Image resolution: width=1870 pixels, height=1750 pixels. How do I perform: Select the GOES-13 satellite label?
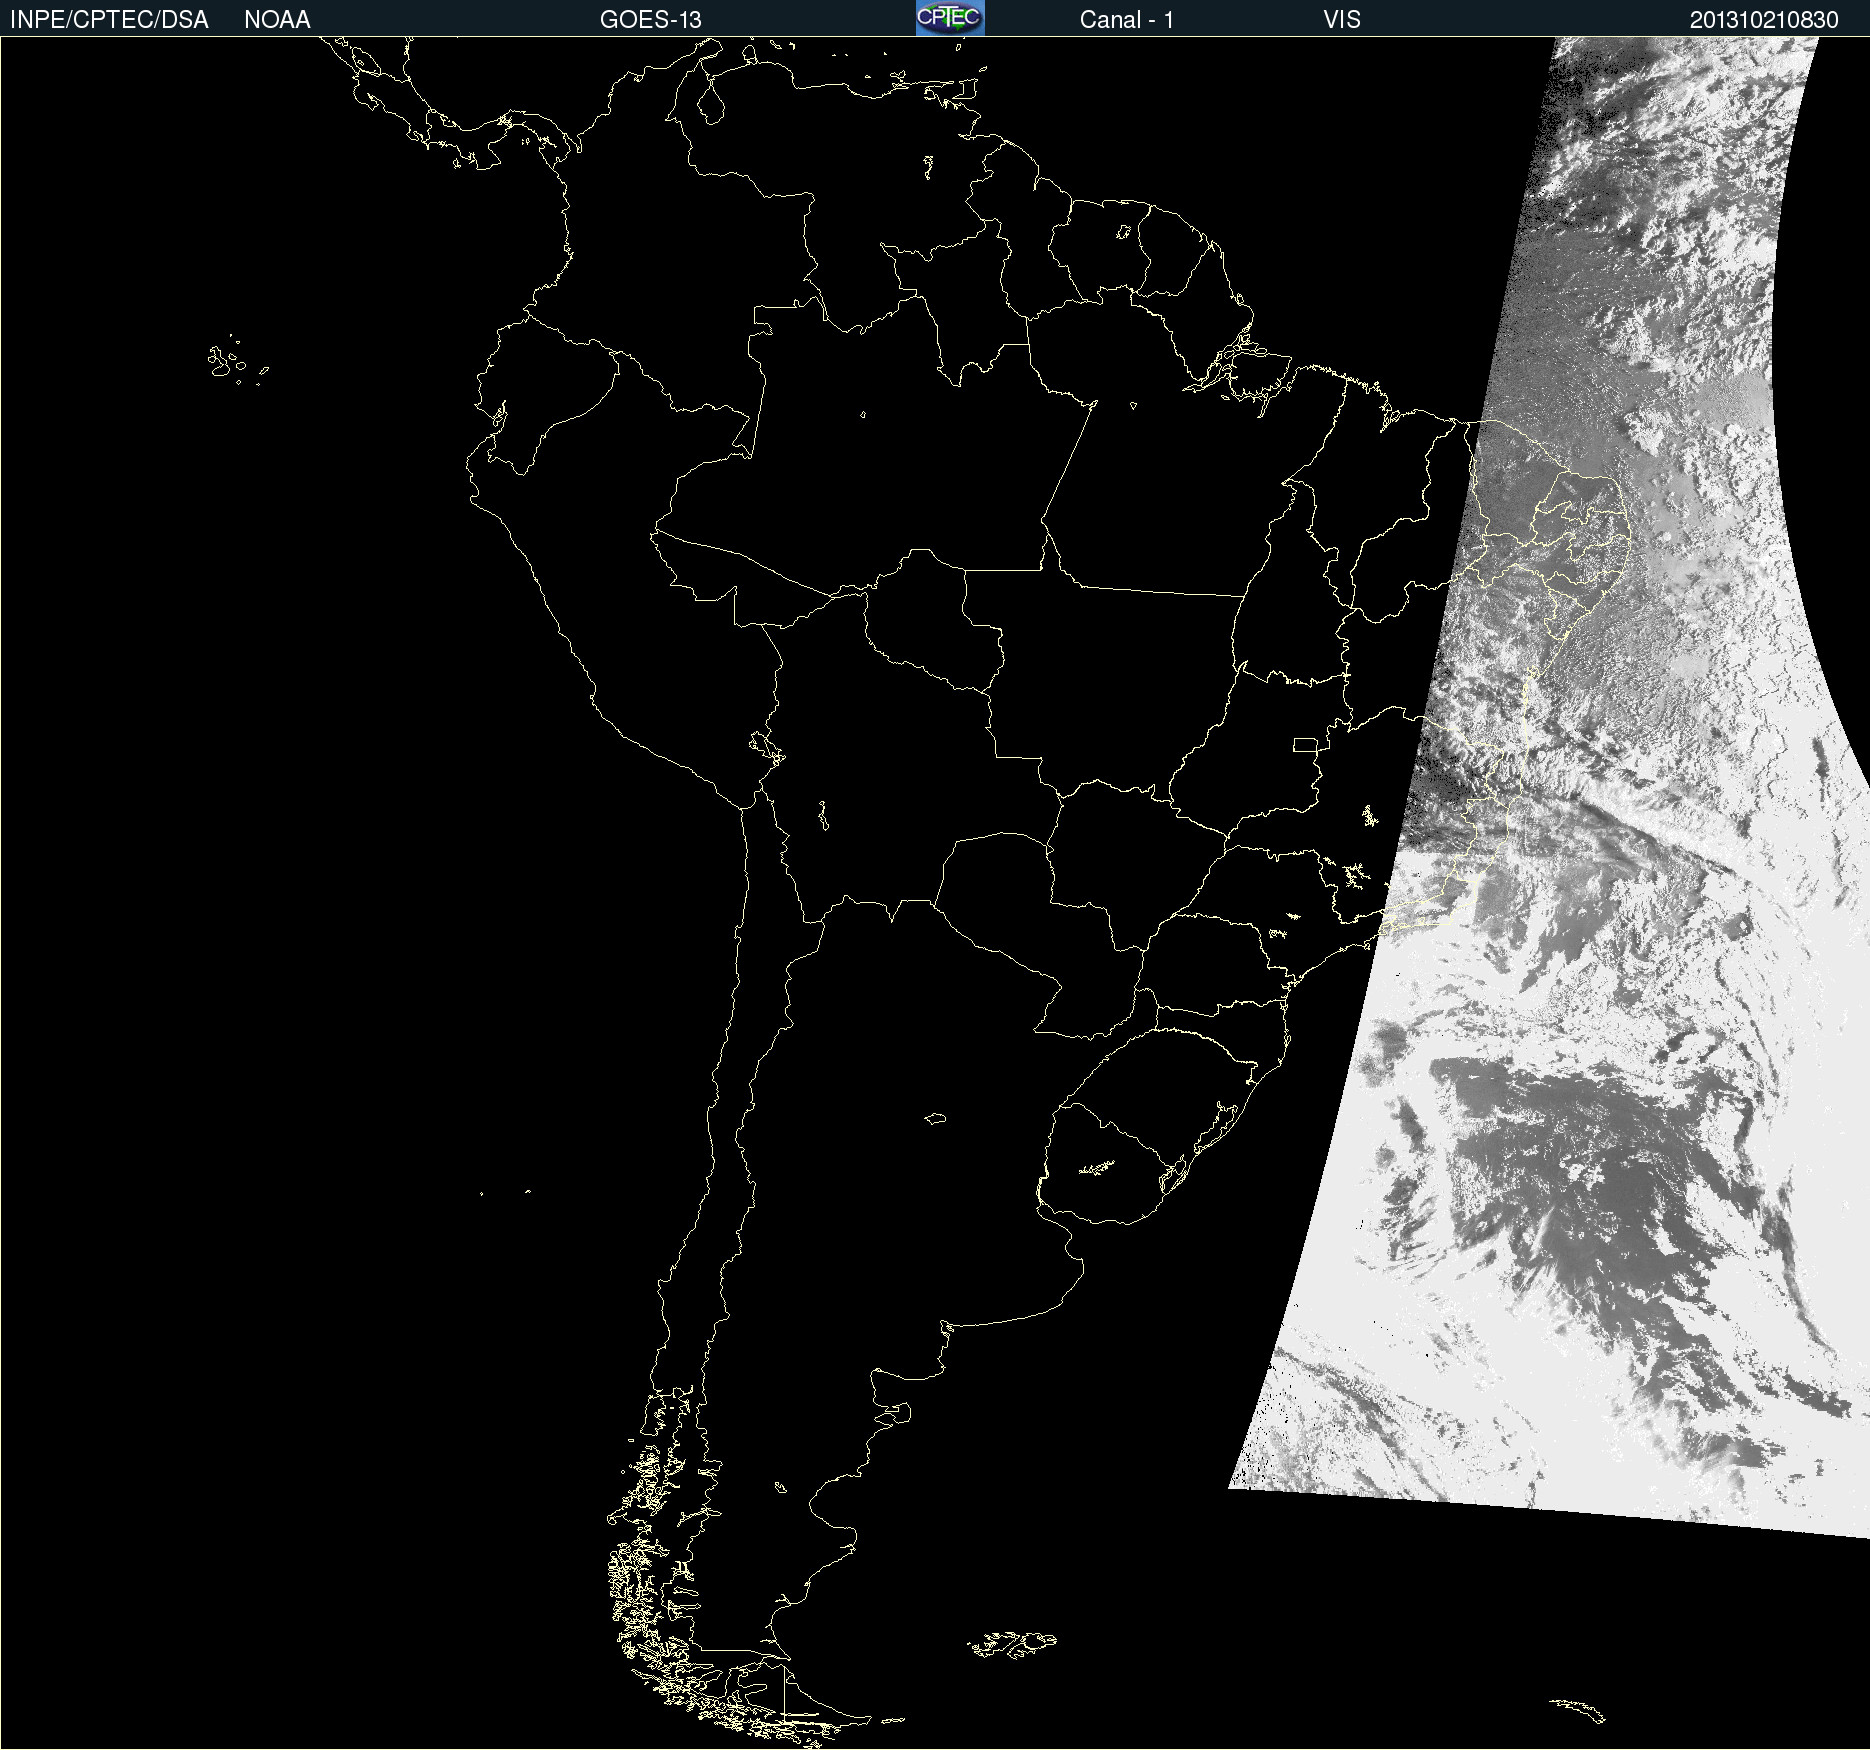pyautogui.click(x=650, y=20)
